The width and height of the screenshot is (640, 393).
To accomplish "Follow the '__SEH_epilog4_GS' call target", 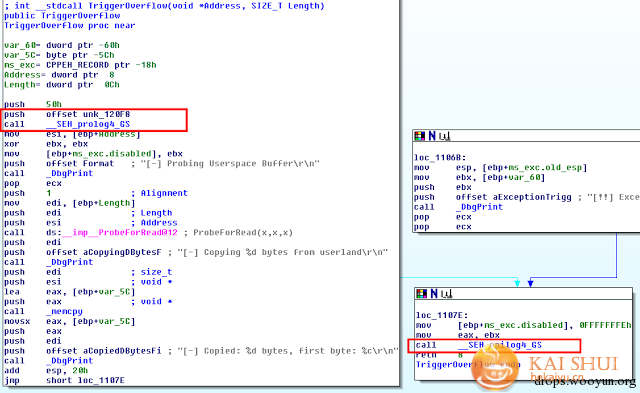I will pyautogui.click(x=500, y=345).
